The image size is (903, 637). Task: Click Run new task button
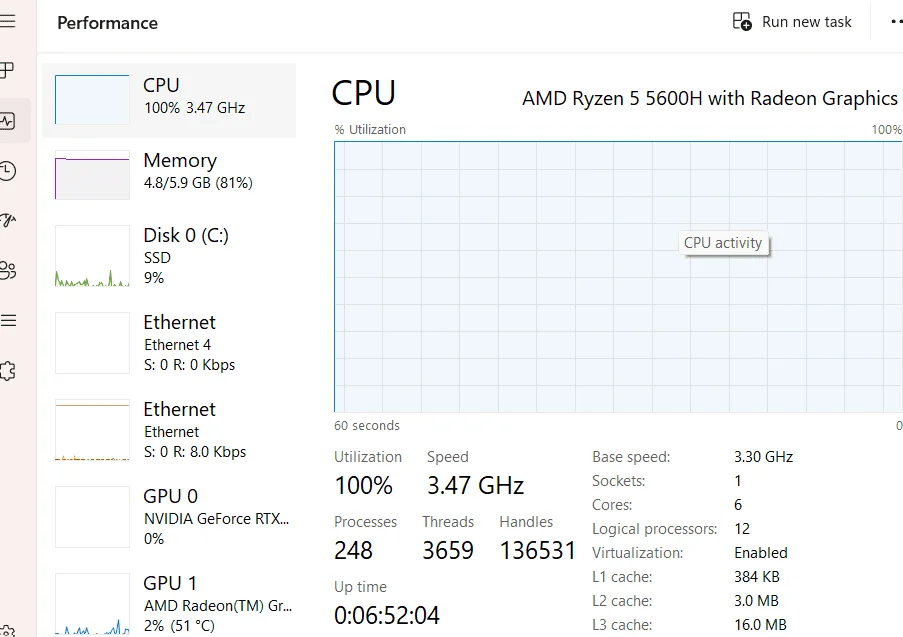[x=792, y=22]
